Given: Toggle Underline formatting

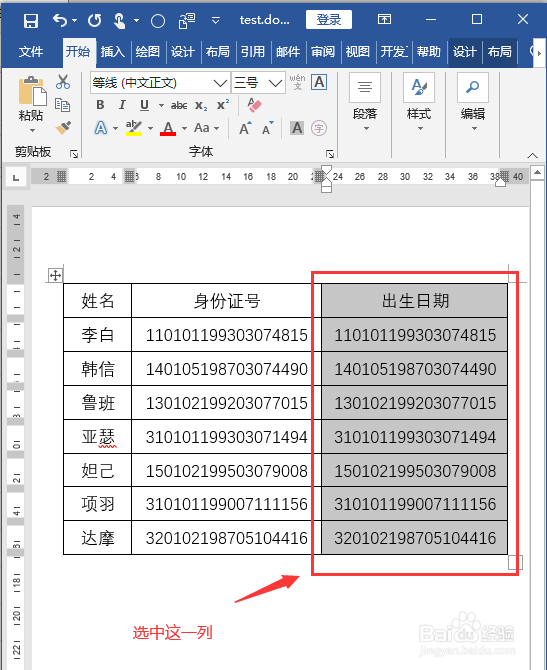Looking at the screenshot, I should [x=144, y=105].
